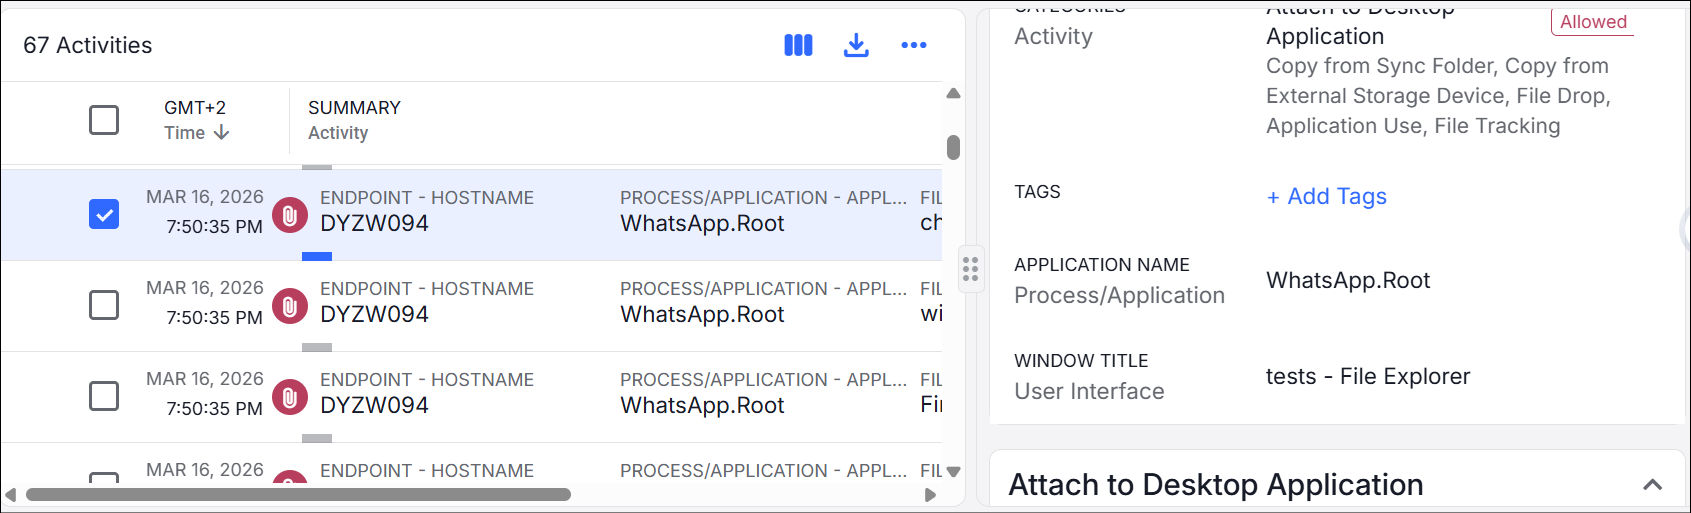Open the three-dot more options menu
The height and width of the screenshot is (513, 1691).
(913, 45)
